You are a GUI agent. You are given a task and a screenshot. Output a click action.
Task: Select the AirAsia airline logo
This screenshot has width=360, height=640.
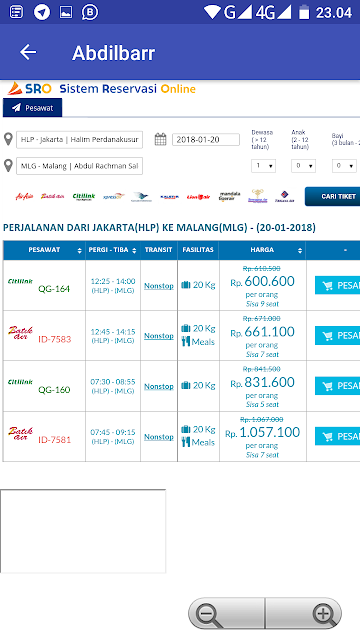click(24, 197)
